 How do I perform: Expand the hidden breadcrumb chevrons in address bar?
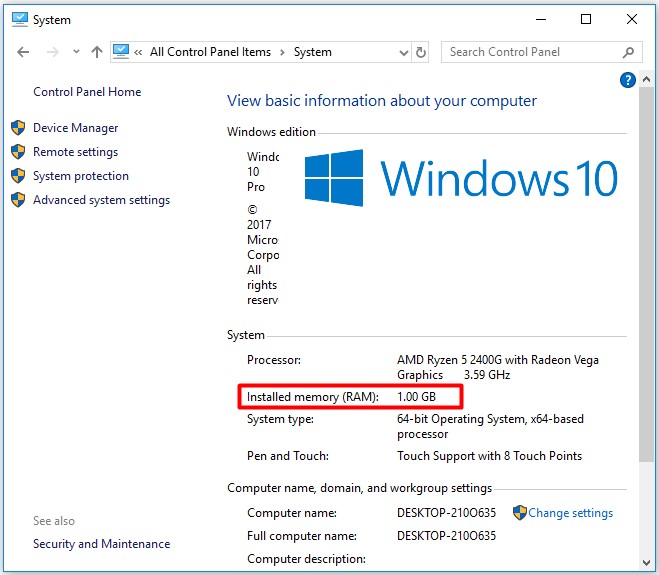138,52
